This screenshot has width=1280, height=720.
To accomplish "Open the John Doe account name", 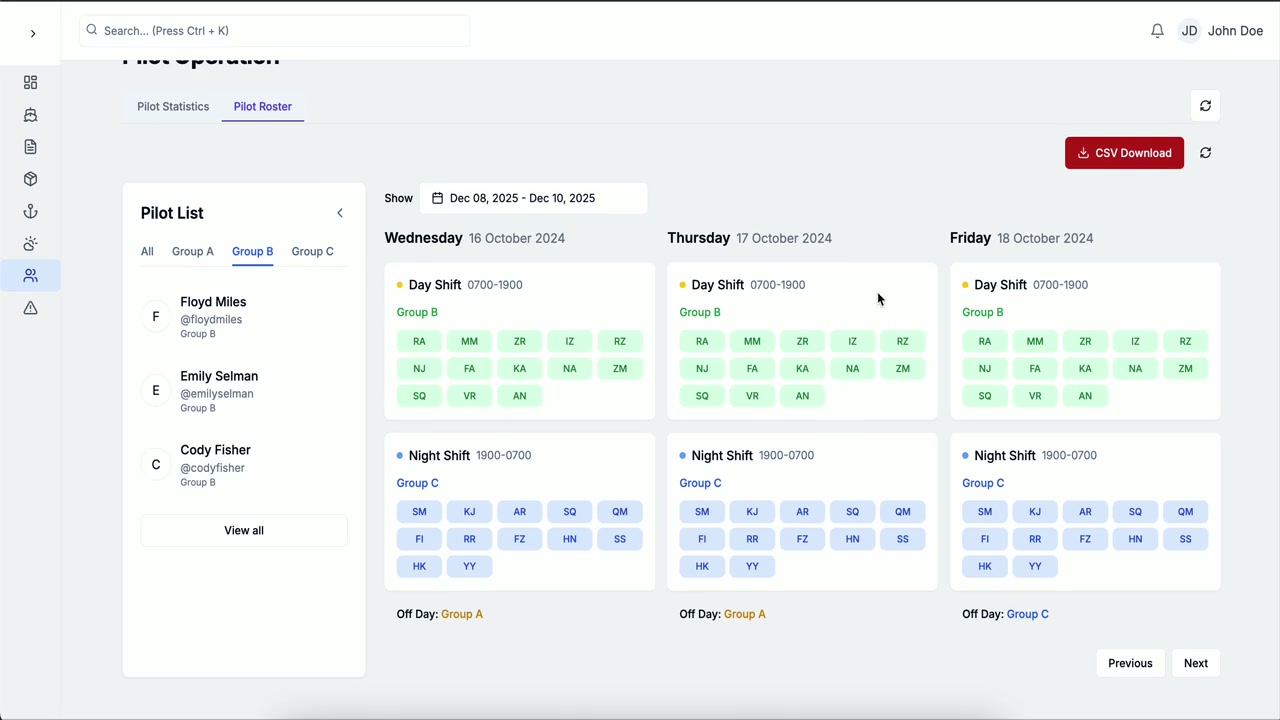I will pyautogui.click(x=1235, y=31).
